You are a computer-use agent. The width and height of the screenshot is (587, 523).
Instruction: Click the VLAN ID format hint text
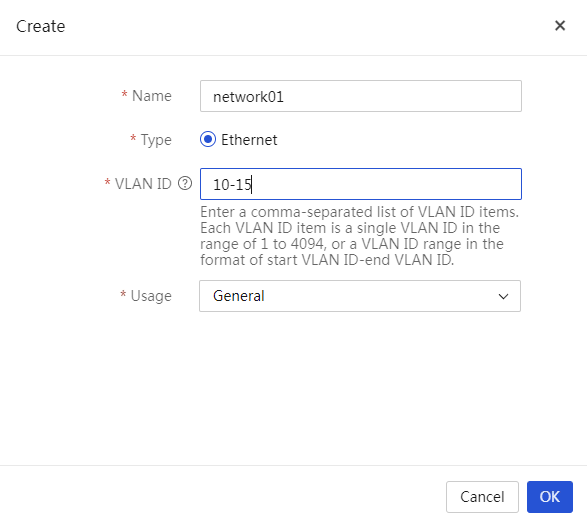359,236
